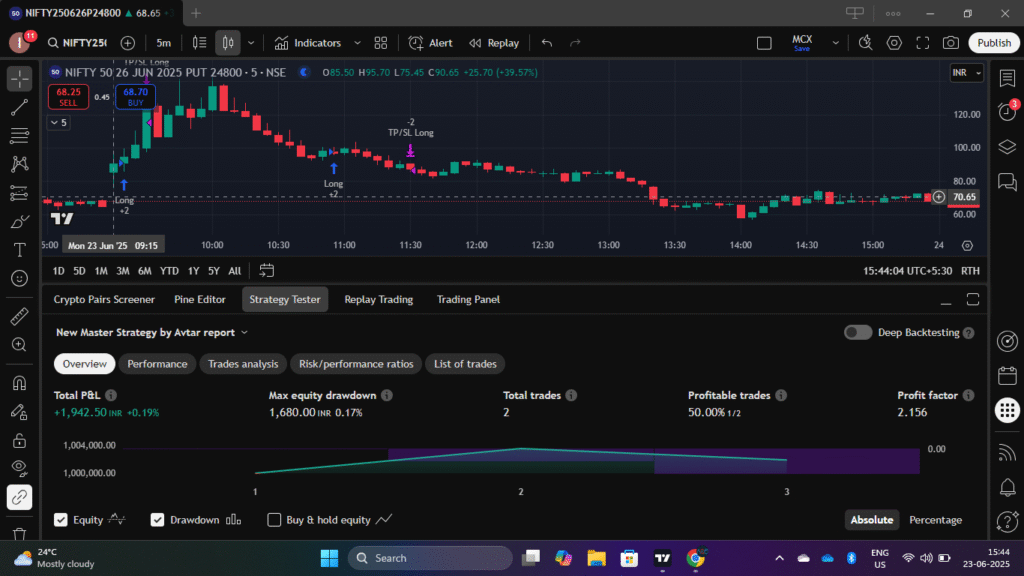This screenshot has width=1024, height=576.
Task: Hide all drawings with eye icon
Action: pyautogui.click(x=20, y=468)
